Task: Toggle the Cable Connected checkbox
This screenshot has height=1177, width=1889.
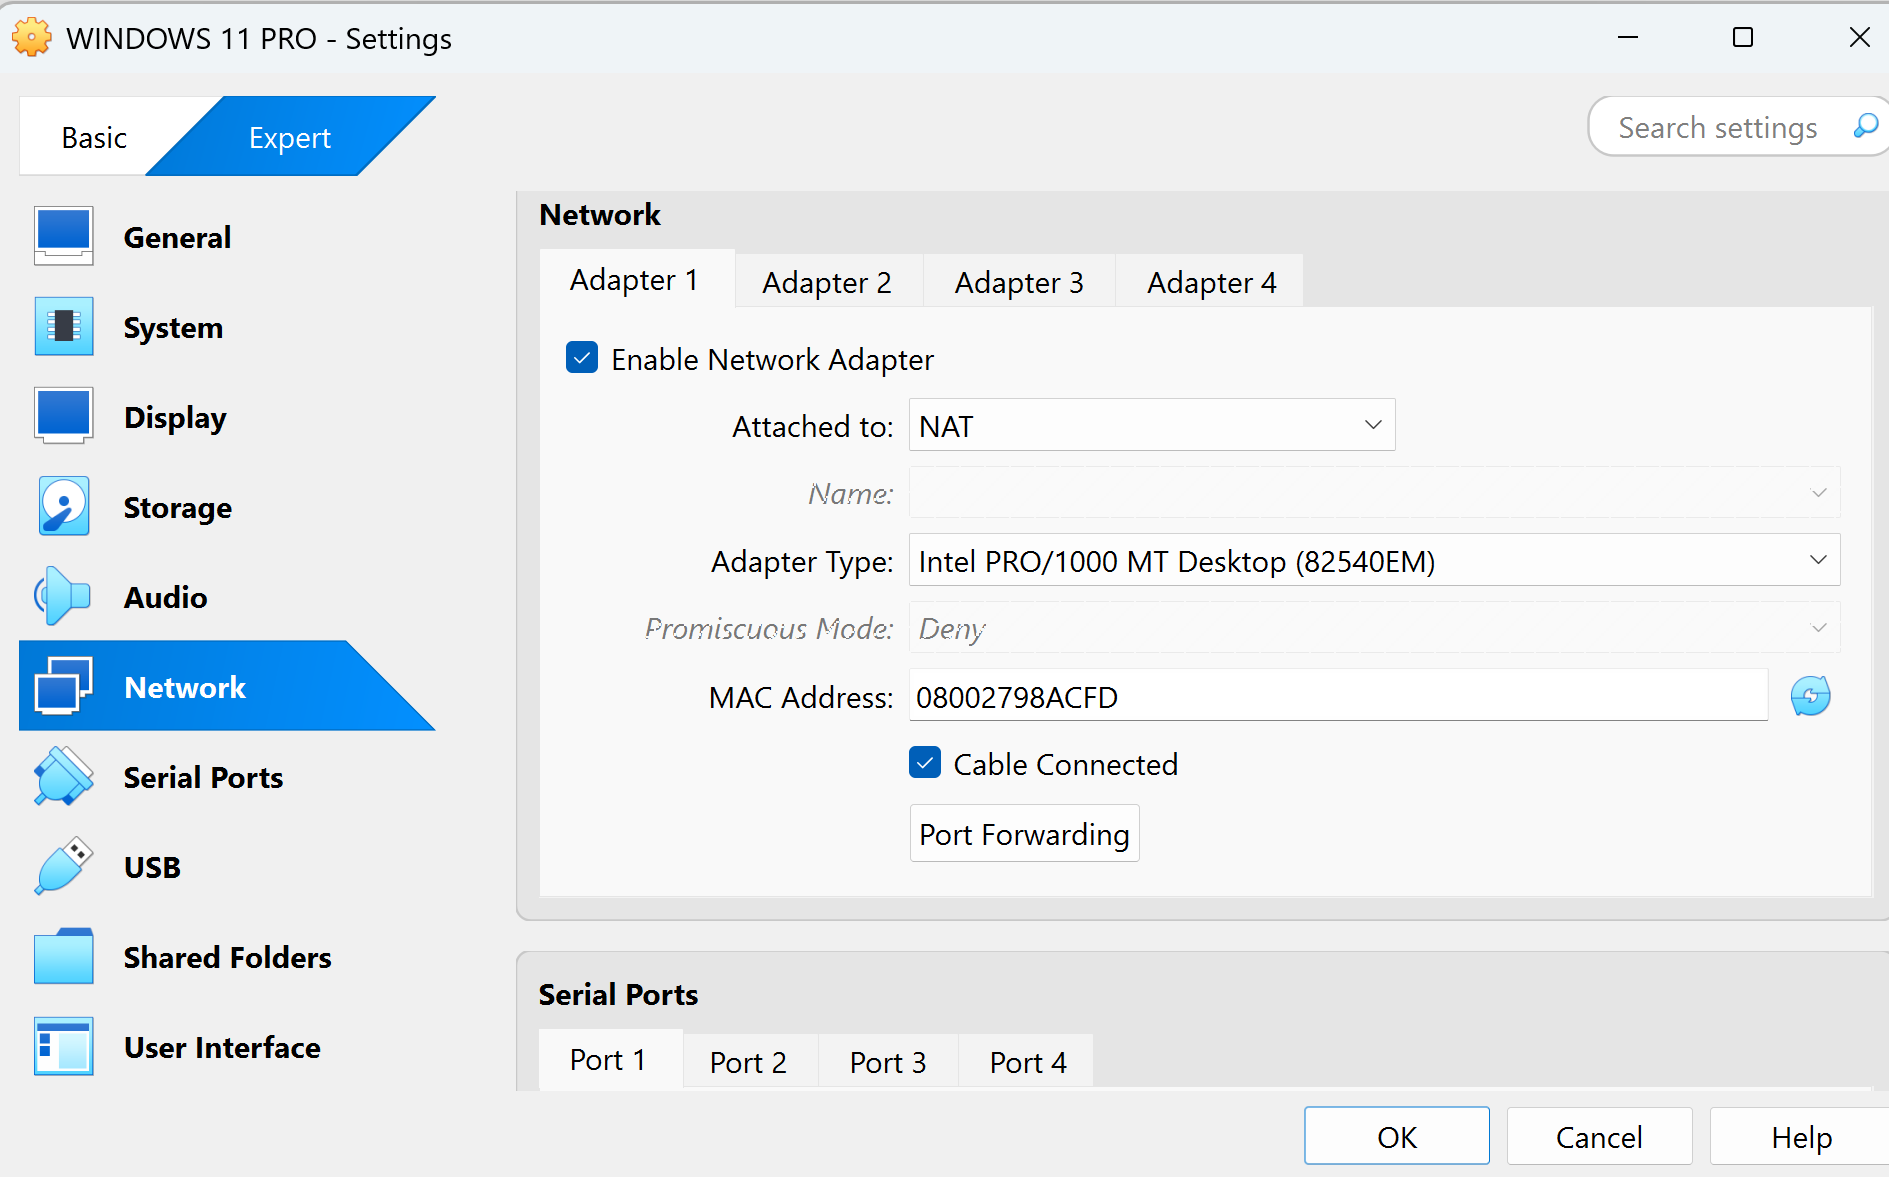Action: tap(925, 763)
